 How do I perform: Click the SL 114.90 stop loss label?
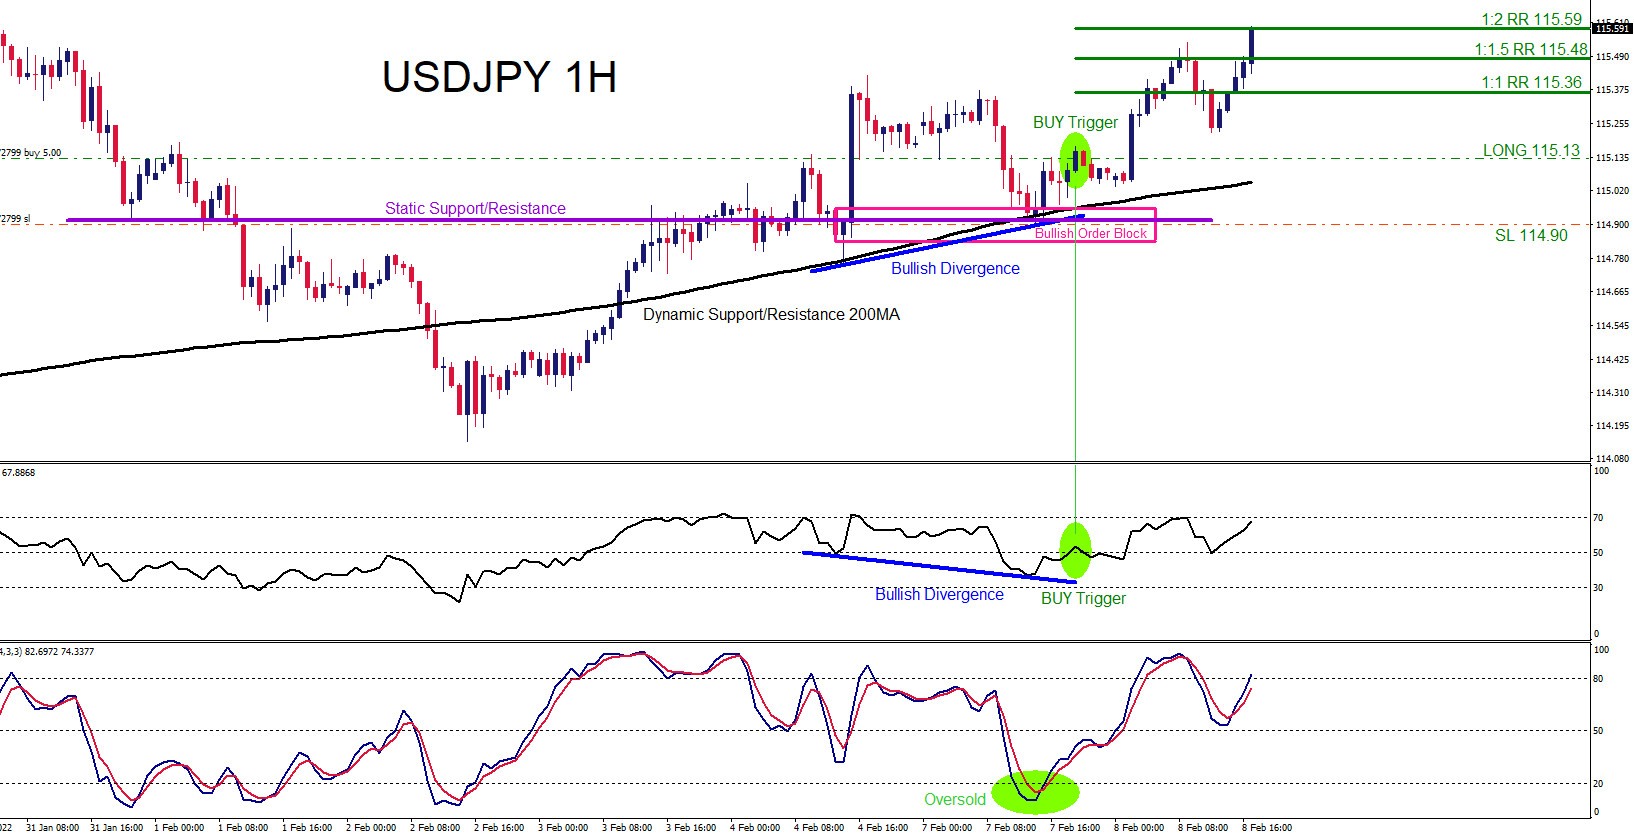click(1531, 235)
